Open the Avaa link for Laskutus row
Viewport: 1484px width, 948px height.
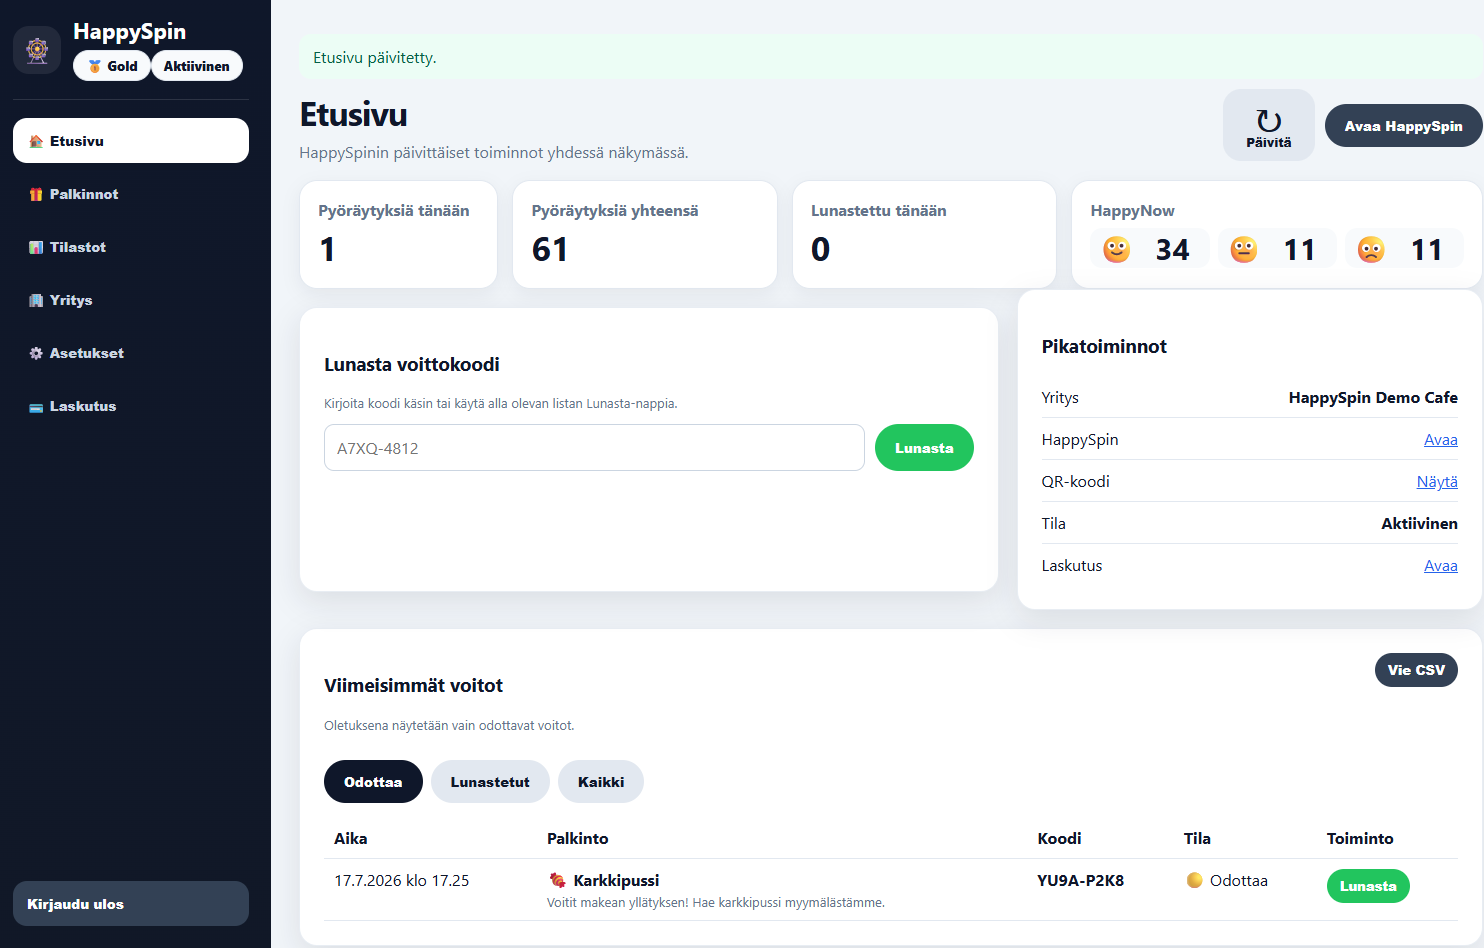1441,566
